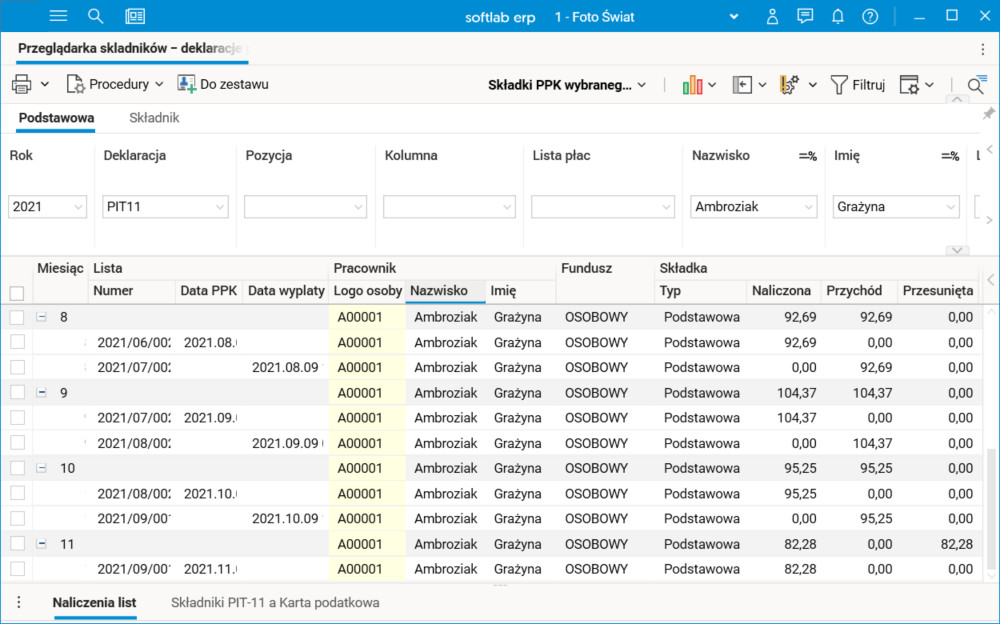Screen dimensions: 1000x624
Task: Open the Procedury menu button
Action: [115, 84]
